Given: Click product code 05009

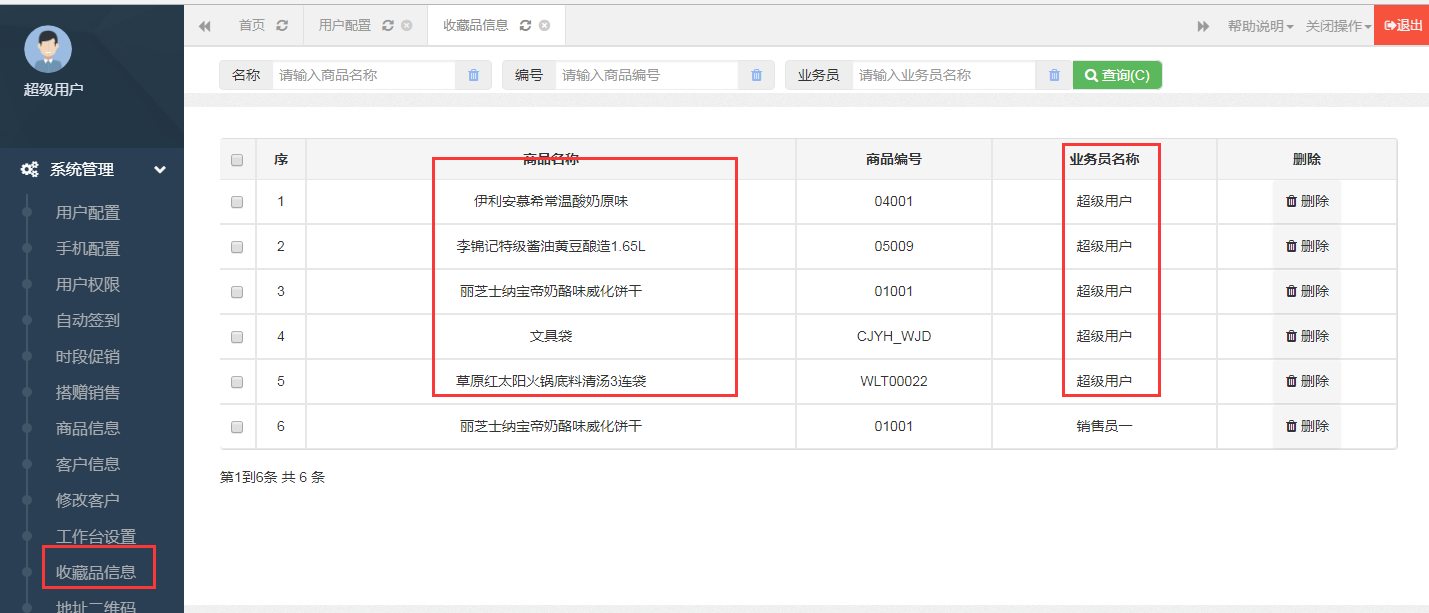Looking at the screenshot, I should (x=894, y=246).
